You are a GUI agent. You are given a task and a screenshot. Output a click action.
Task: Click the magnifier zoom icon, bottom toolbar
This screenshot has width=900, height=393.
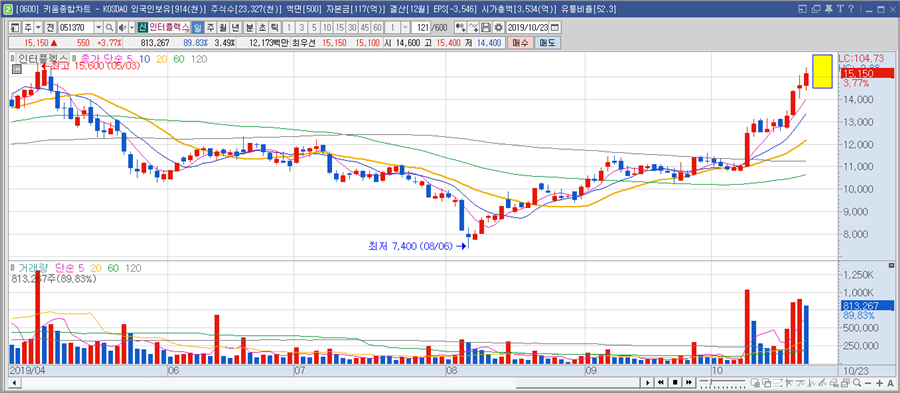pos(856,383)
